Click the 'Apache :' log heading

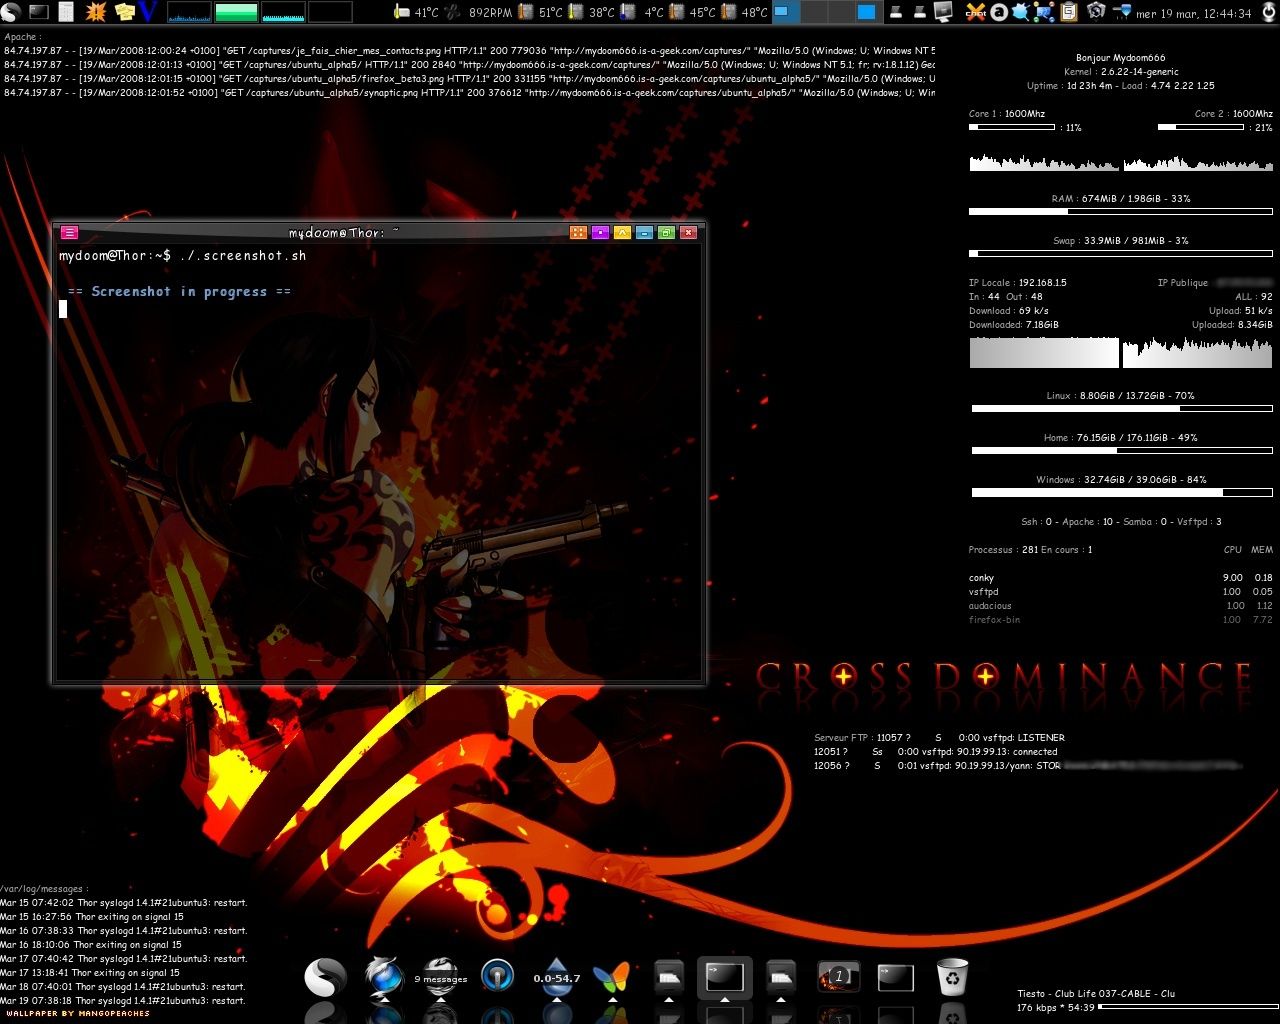[23, 37]
